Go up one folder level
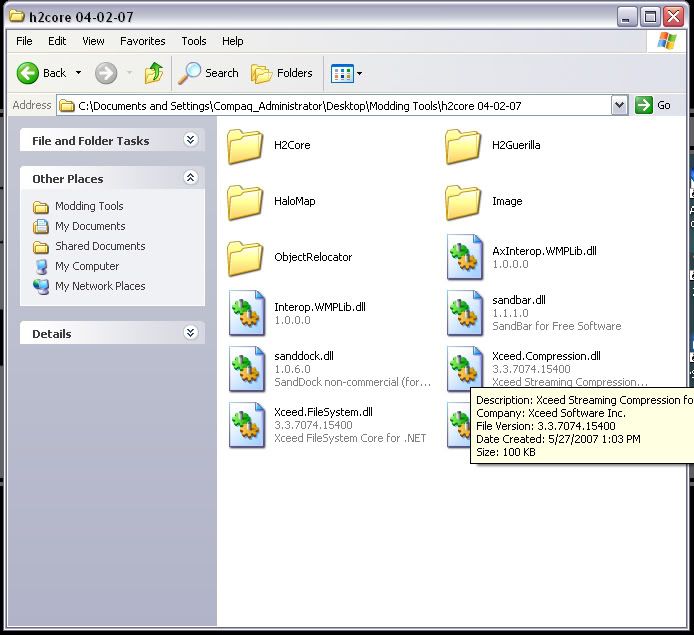 click(154, 73)
